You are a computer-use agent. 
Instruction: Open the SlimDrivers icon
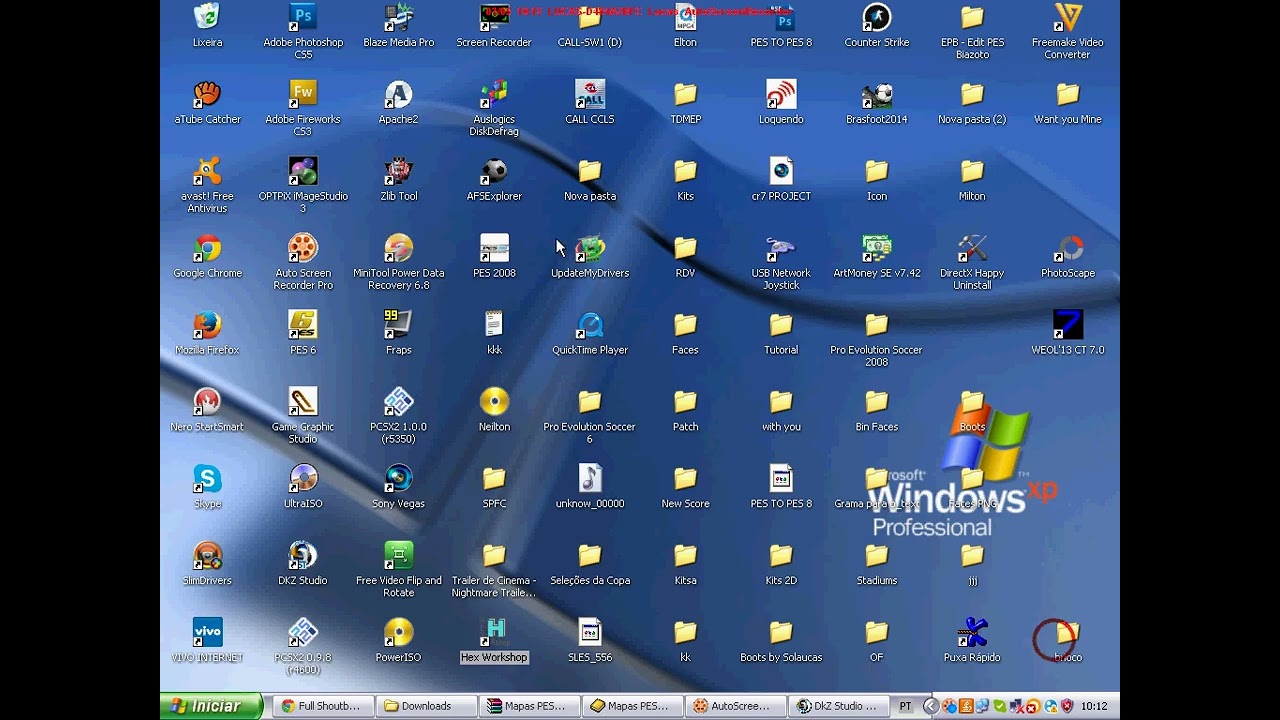click(207, 556)
